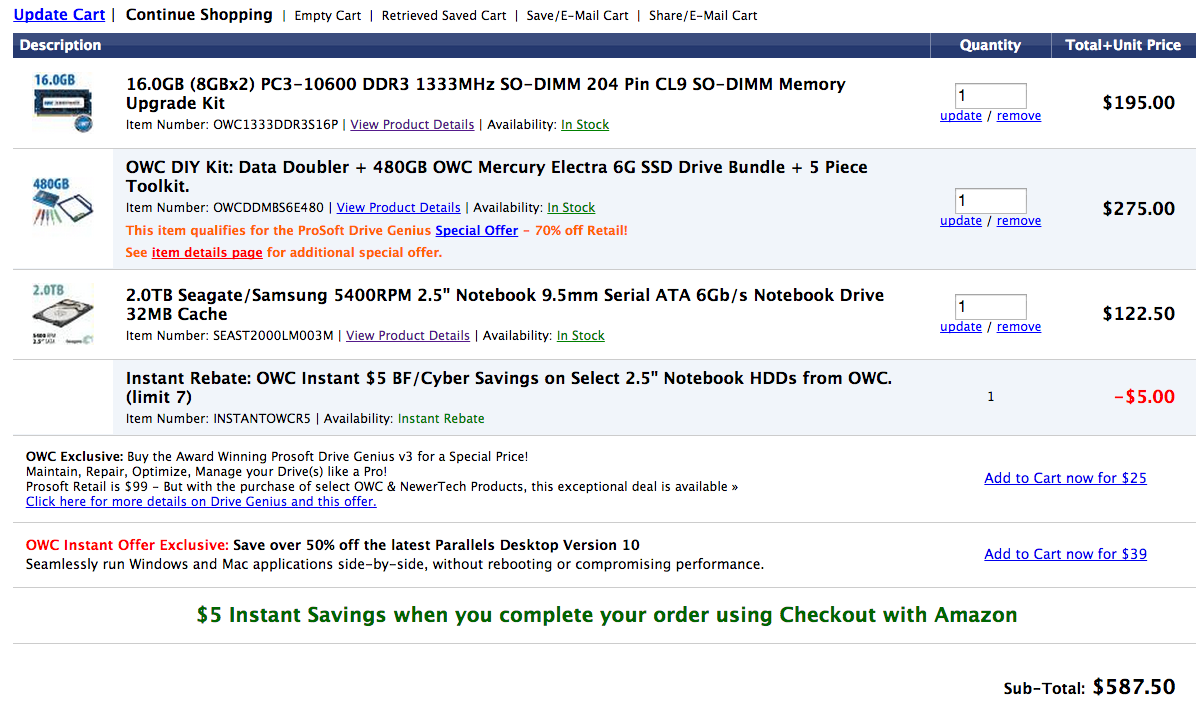Image resolution: width=1196 pixels, height=701 pixels.
Task: Click item number OWC1333DDR3S16P
Action: click(275, 124)
